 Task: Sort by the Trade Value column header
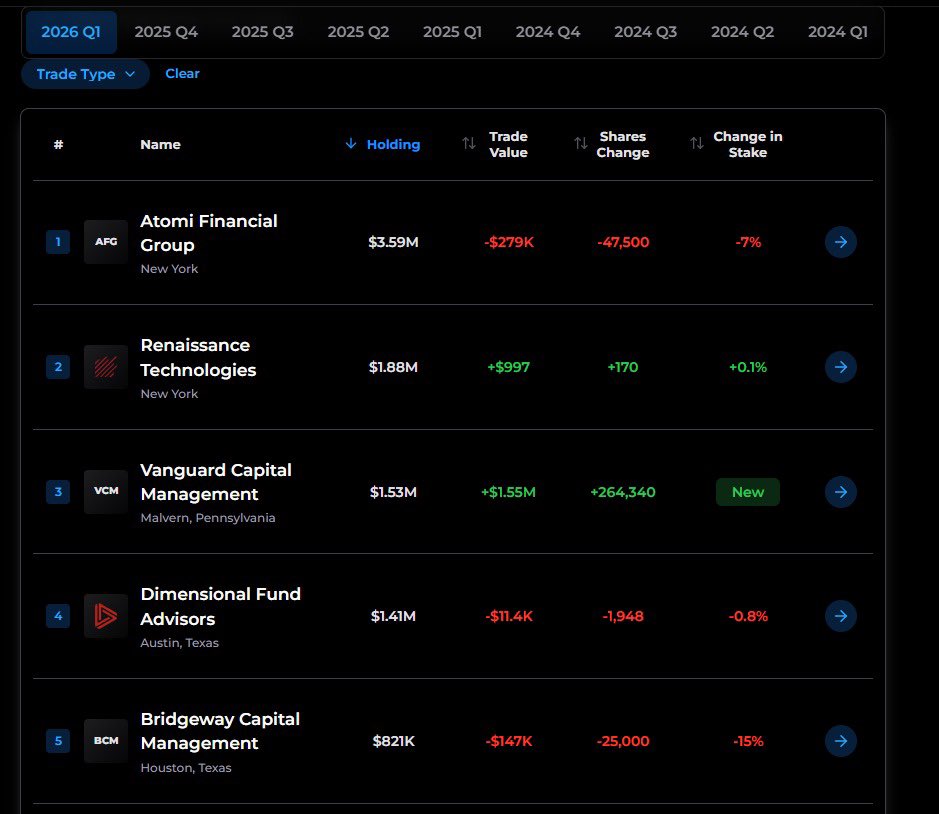pyautogui.click(x=508, y=144)
